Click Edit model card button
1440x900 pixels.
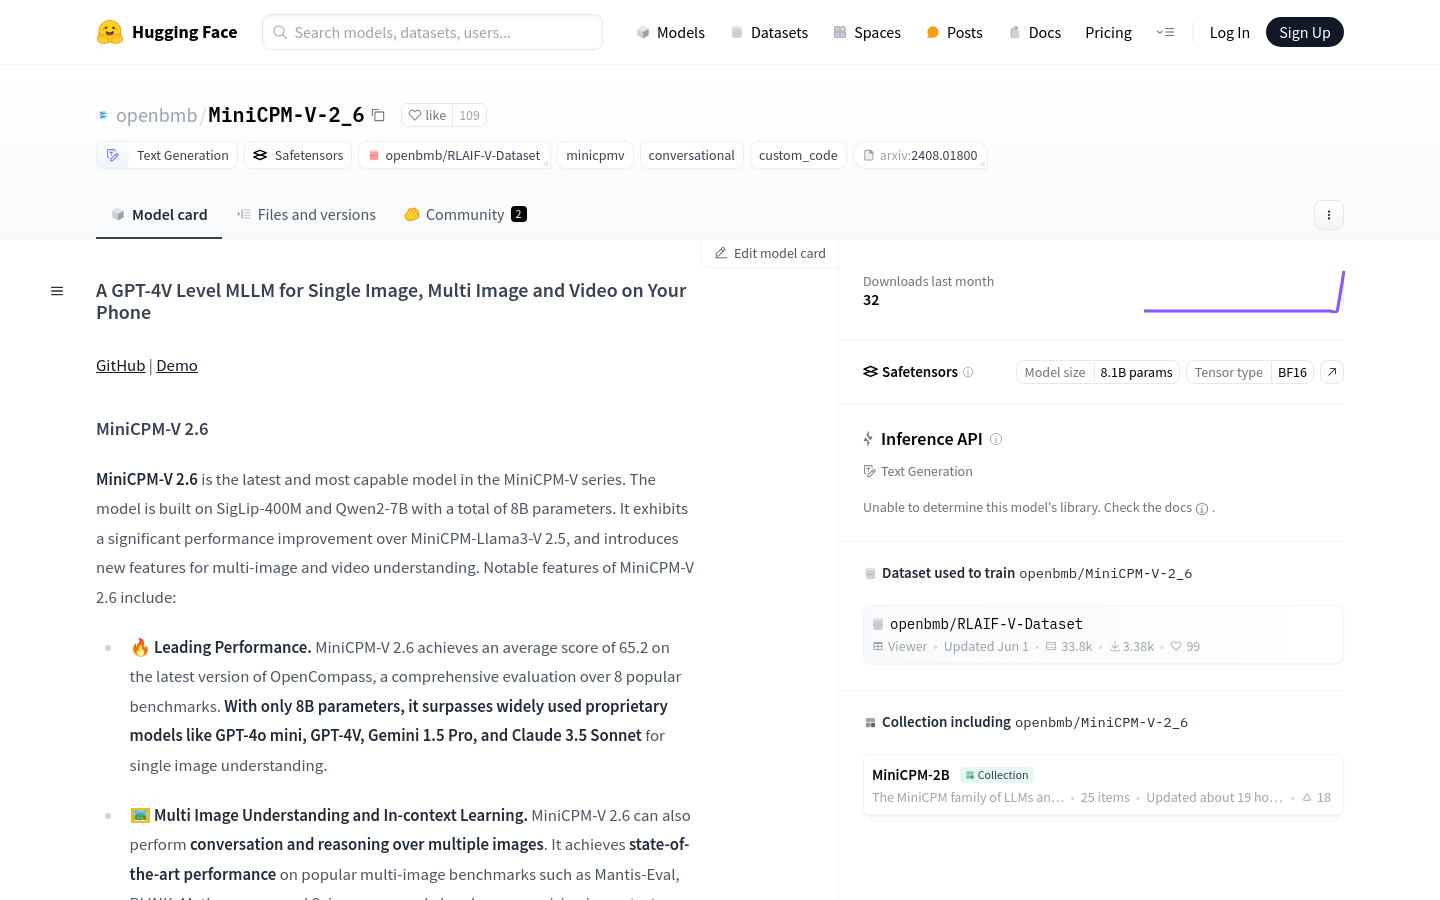pyautogui.click(x=770, y=253)
